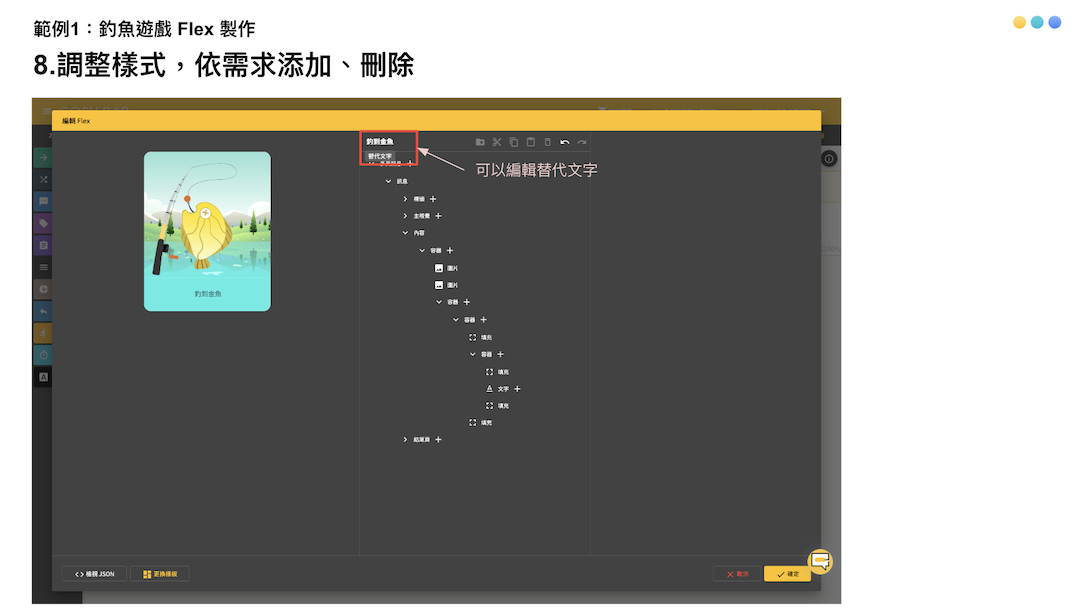The height and width of the screenshot is (616, 1080).
Task: Click the clipboard paste icon
Action: [x=531, y=142]
